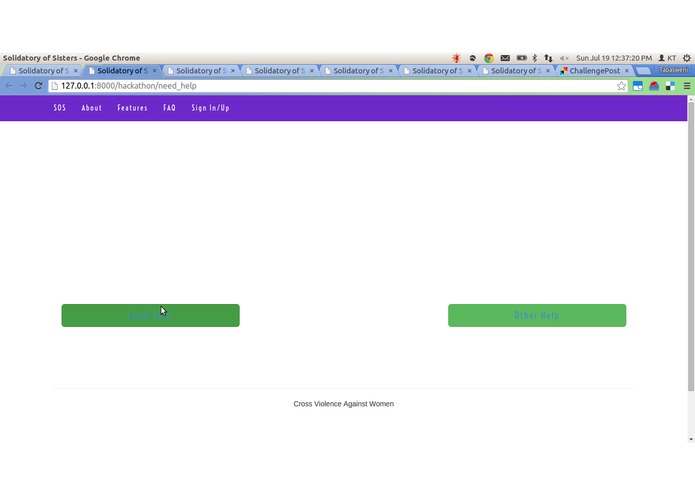Select the active Solidatory of S tab
This screenshot has width=695, height=494.
[122, 71]
